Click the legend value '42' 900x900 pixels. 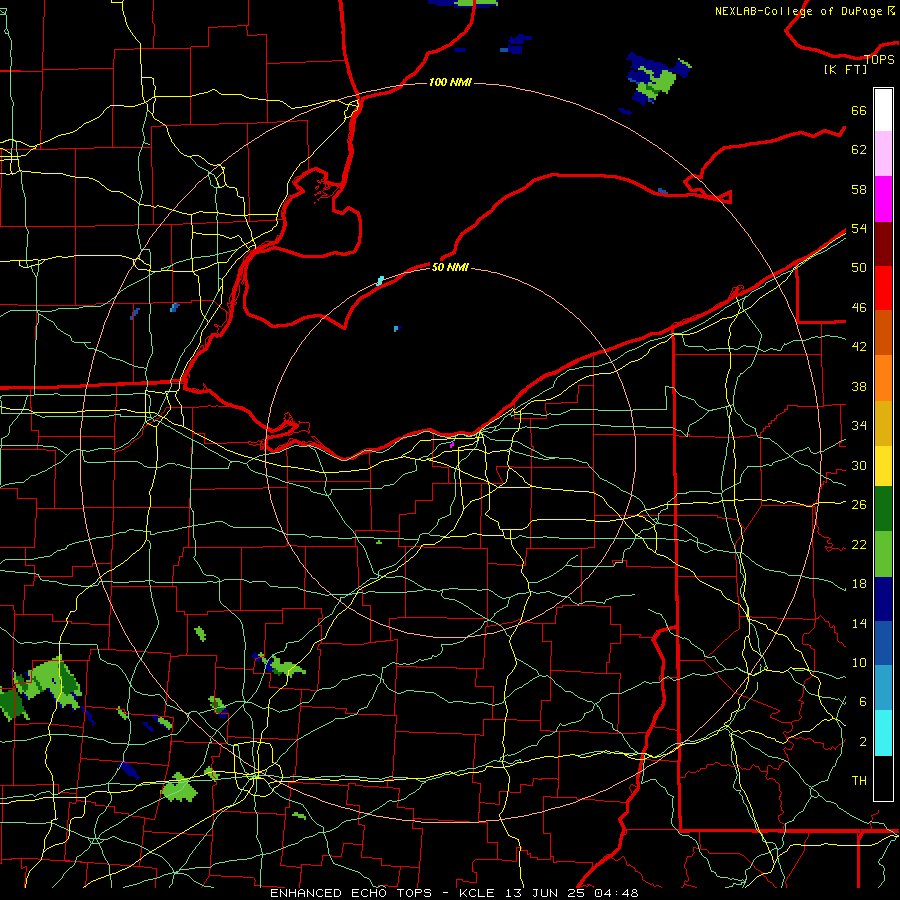tap(859, 347)
